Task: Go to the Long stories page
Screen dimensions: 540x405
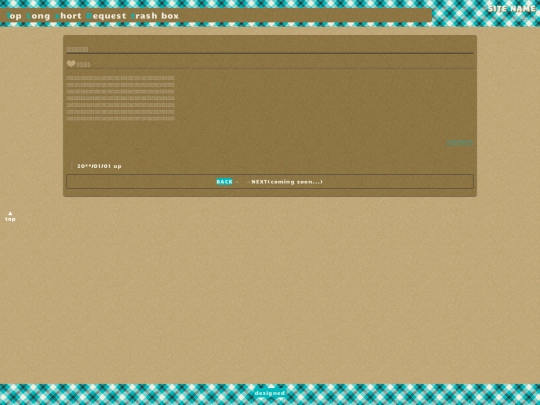Action: [x=38, y=16]
